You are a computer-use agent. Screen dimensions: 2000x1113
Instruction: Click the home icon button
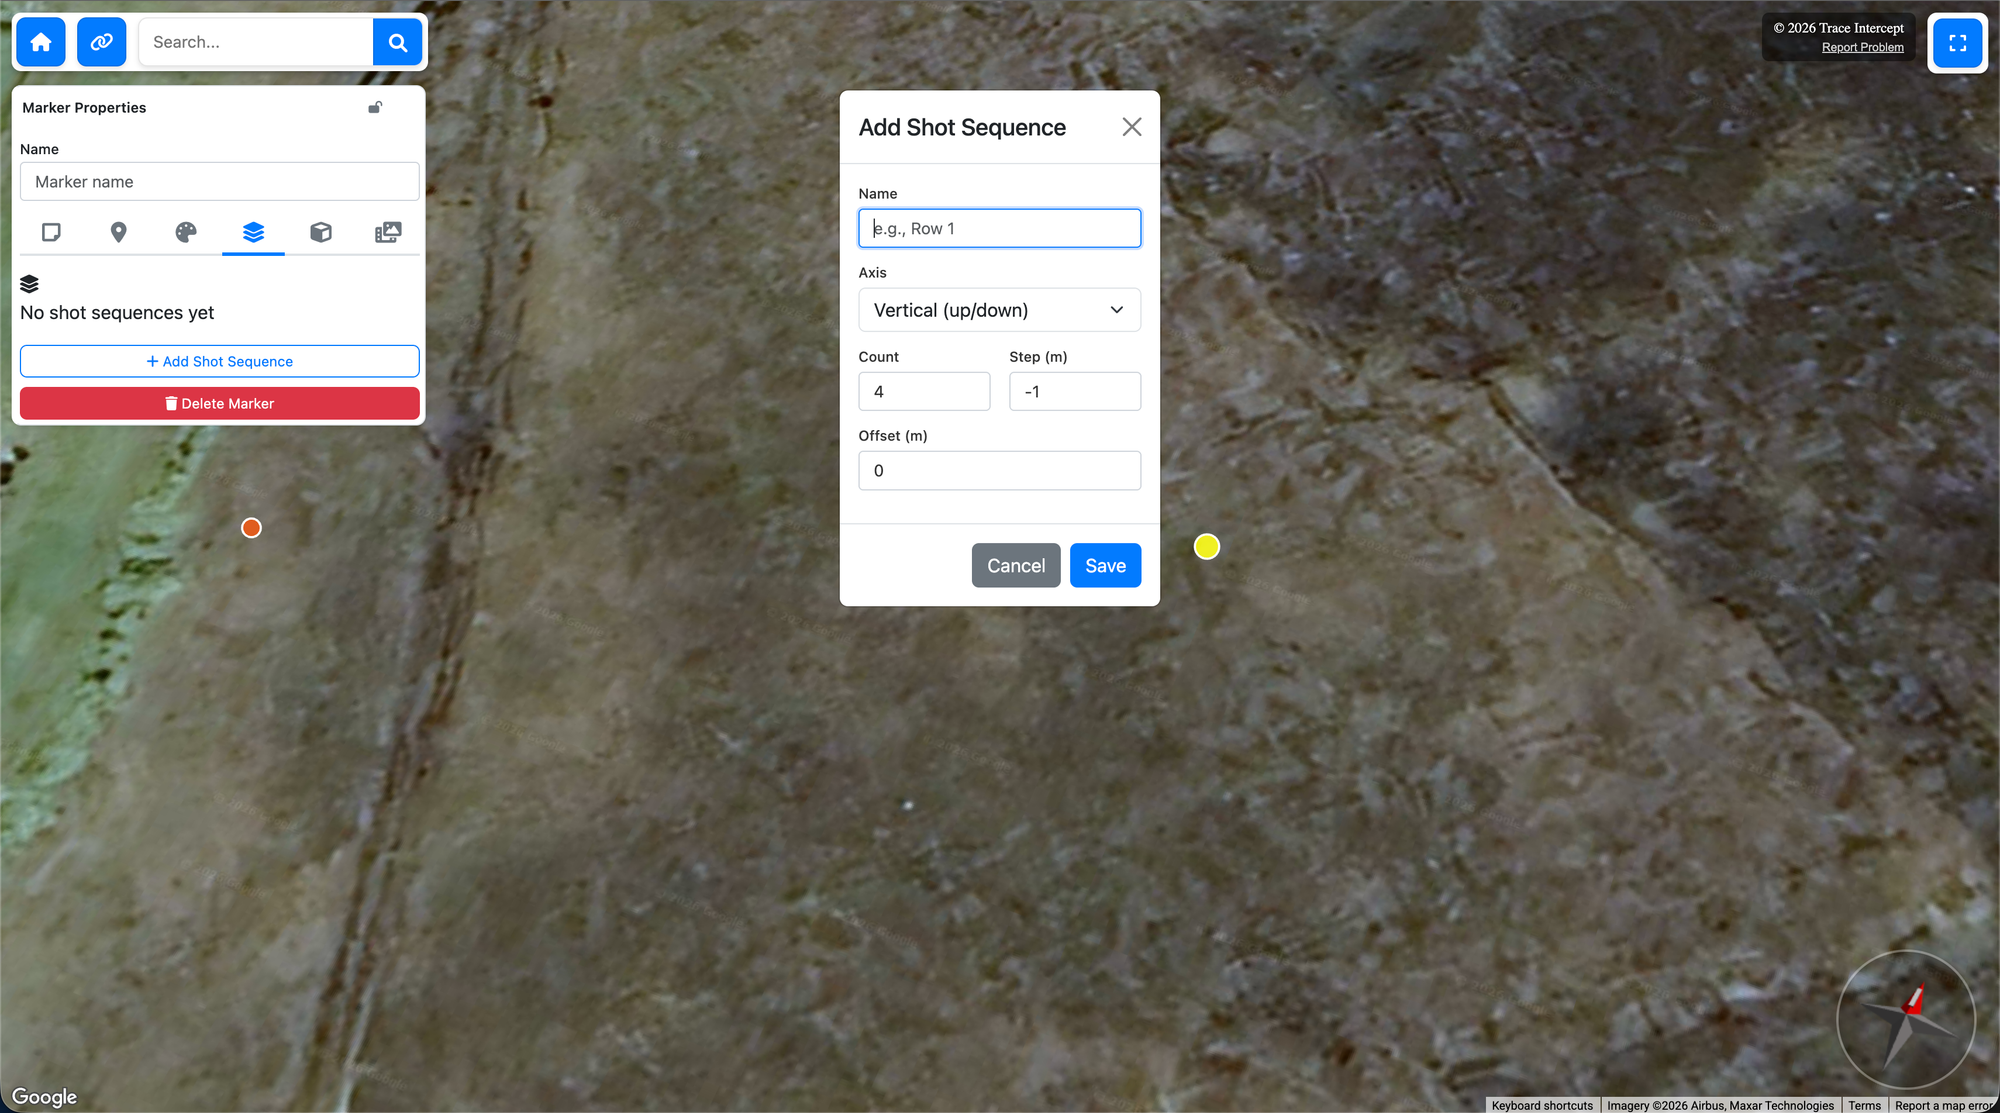tap(41, 42)
